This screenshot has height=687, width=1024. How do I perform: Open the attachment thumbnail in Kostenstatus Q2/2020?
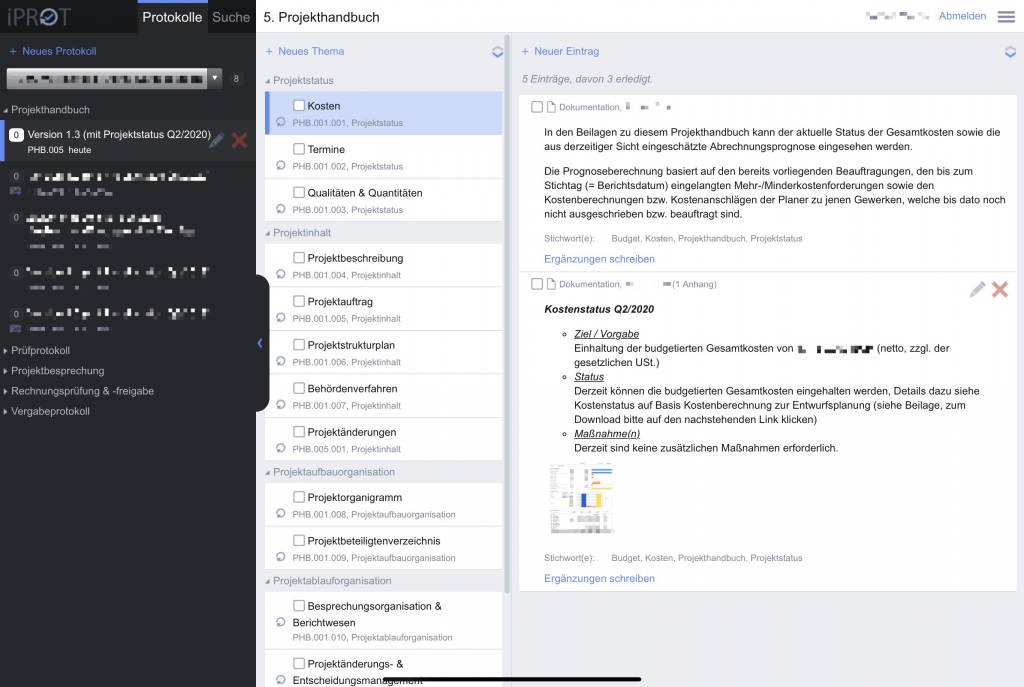[x=581, y=498]
